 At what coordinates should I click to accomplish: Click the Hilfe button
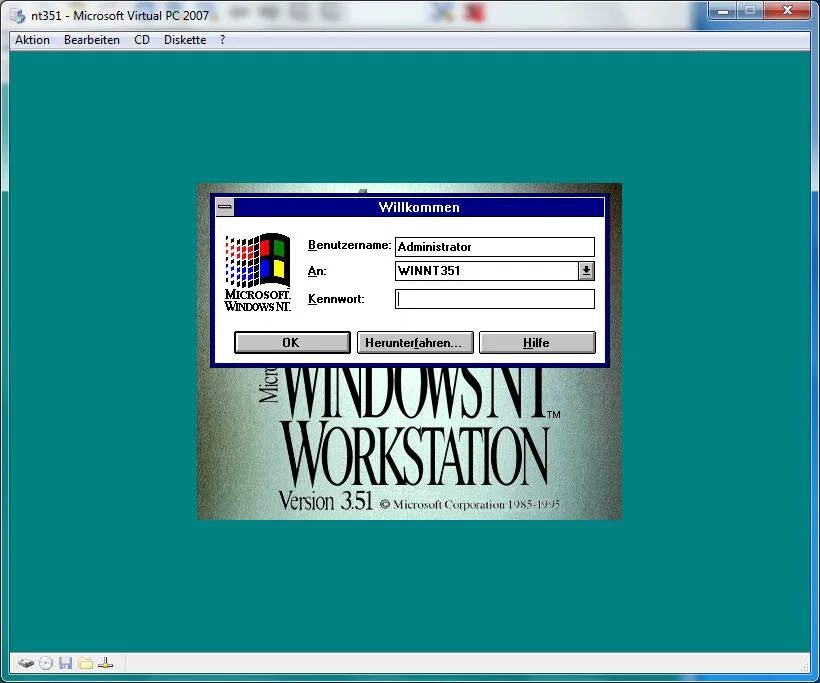pos(537,342)
